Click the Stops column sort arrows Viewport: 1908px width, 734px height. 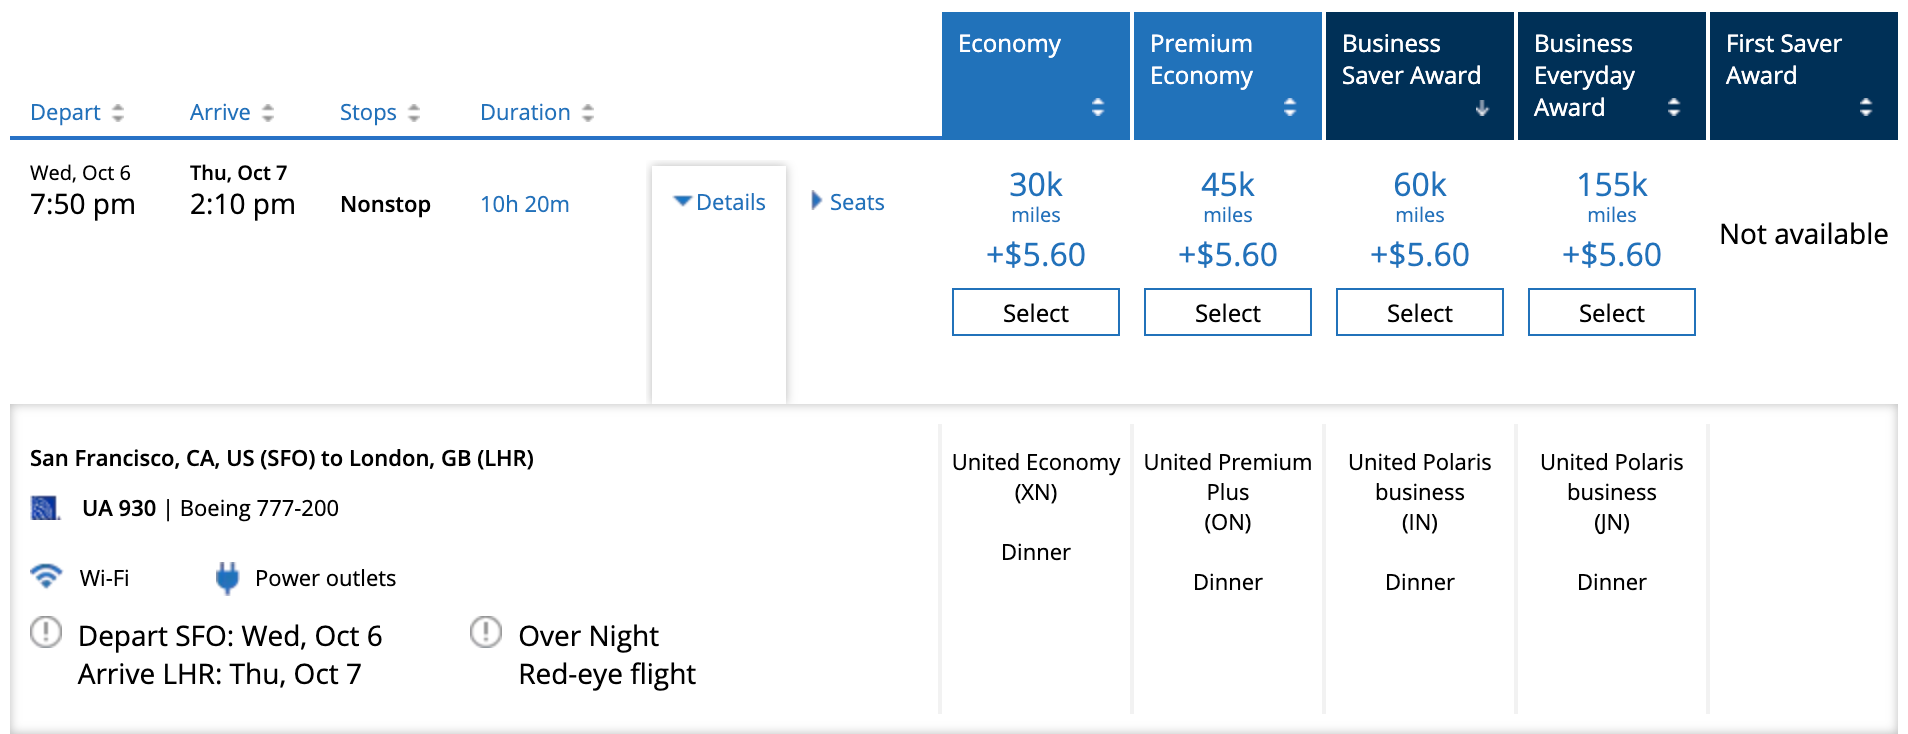[x=414, y=113]
